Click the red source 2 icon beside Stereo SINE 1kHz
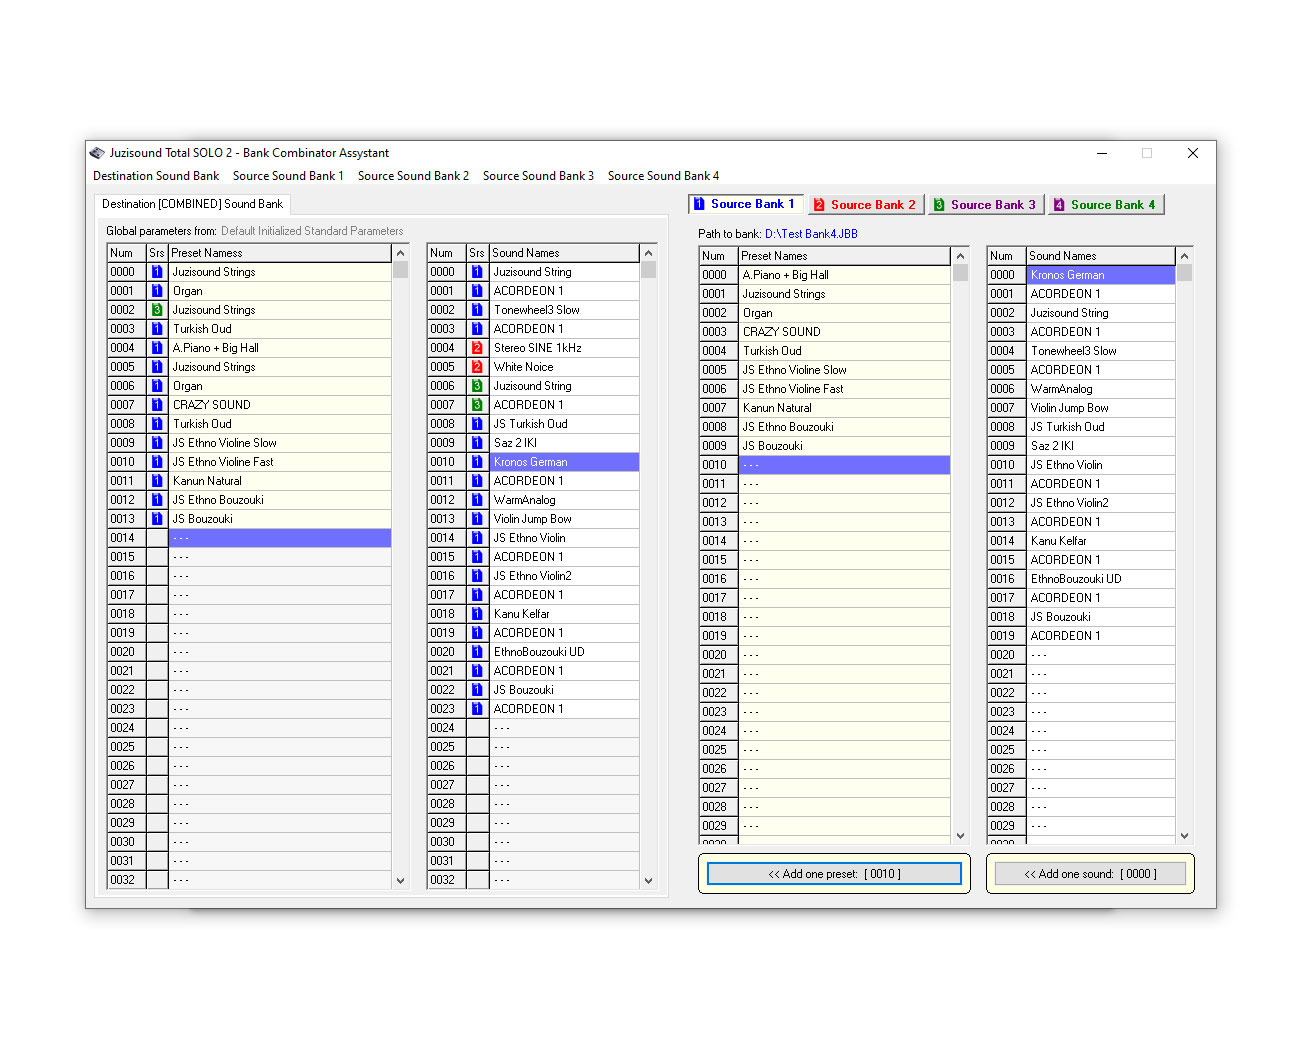Image resolution: width=1306 pixels, height=1044 pixels. [477, 348]
